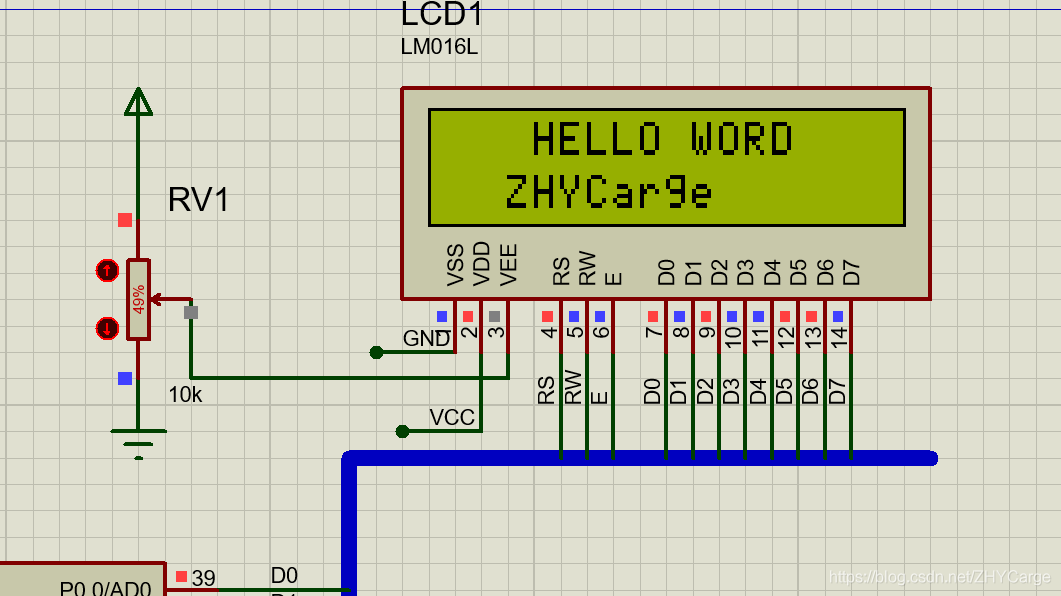The width and height of the screenshot is (1061, 596).
Task: Click the VCC terminal dot
Action: point(403,431)
